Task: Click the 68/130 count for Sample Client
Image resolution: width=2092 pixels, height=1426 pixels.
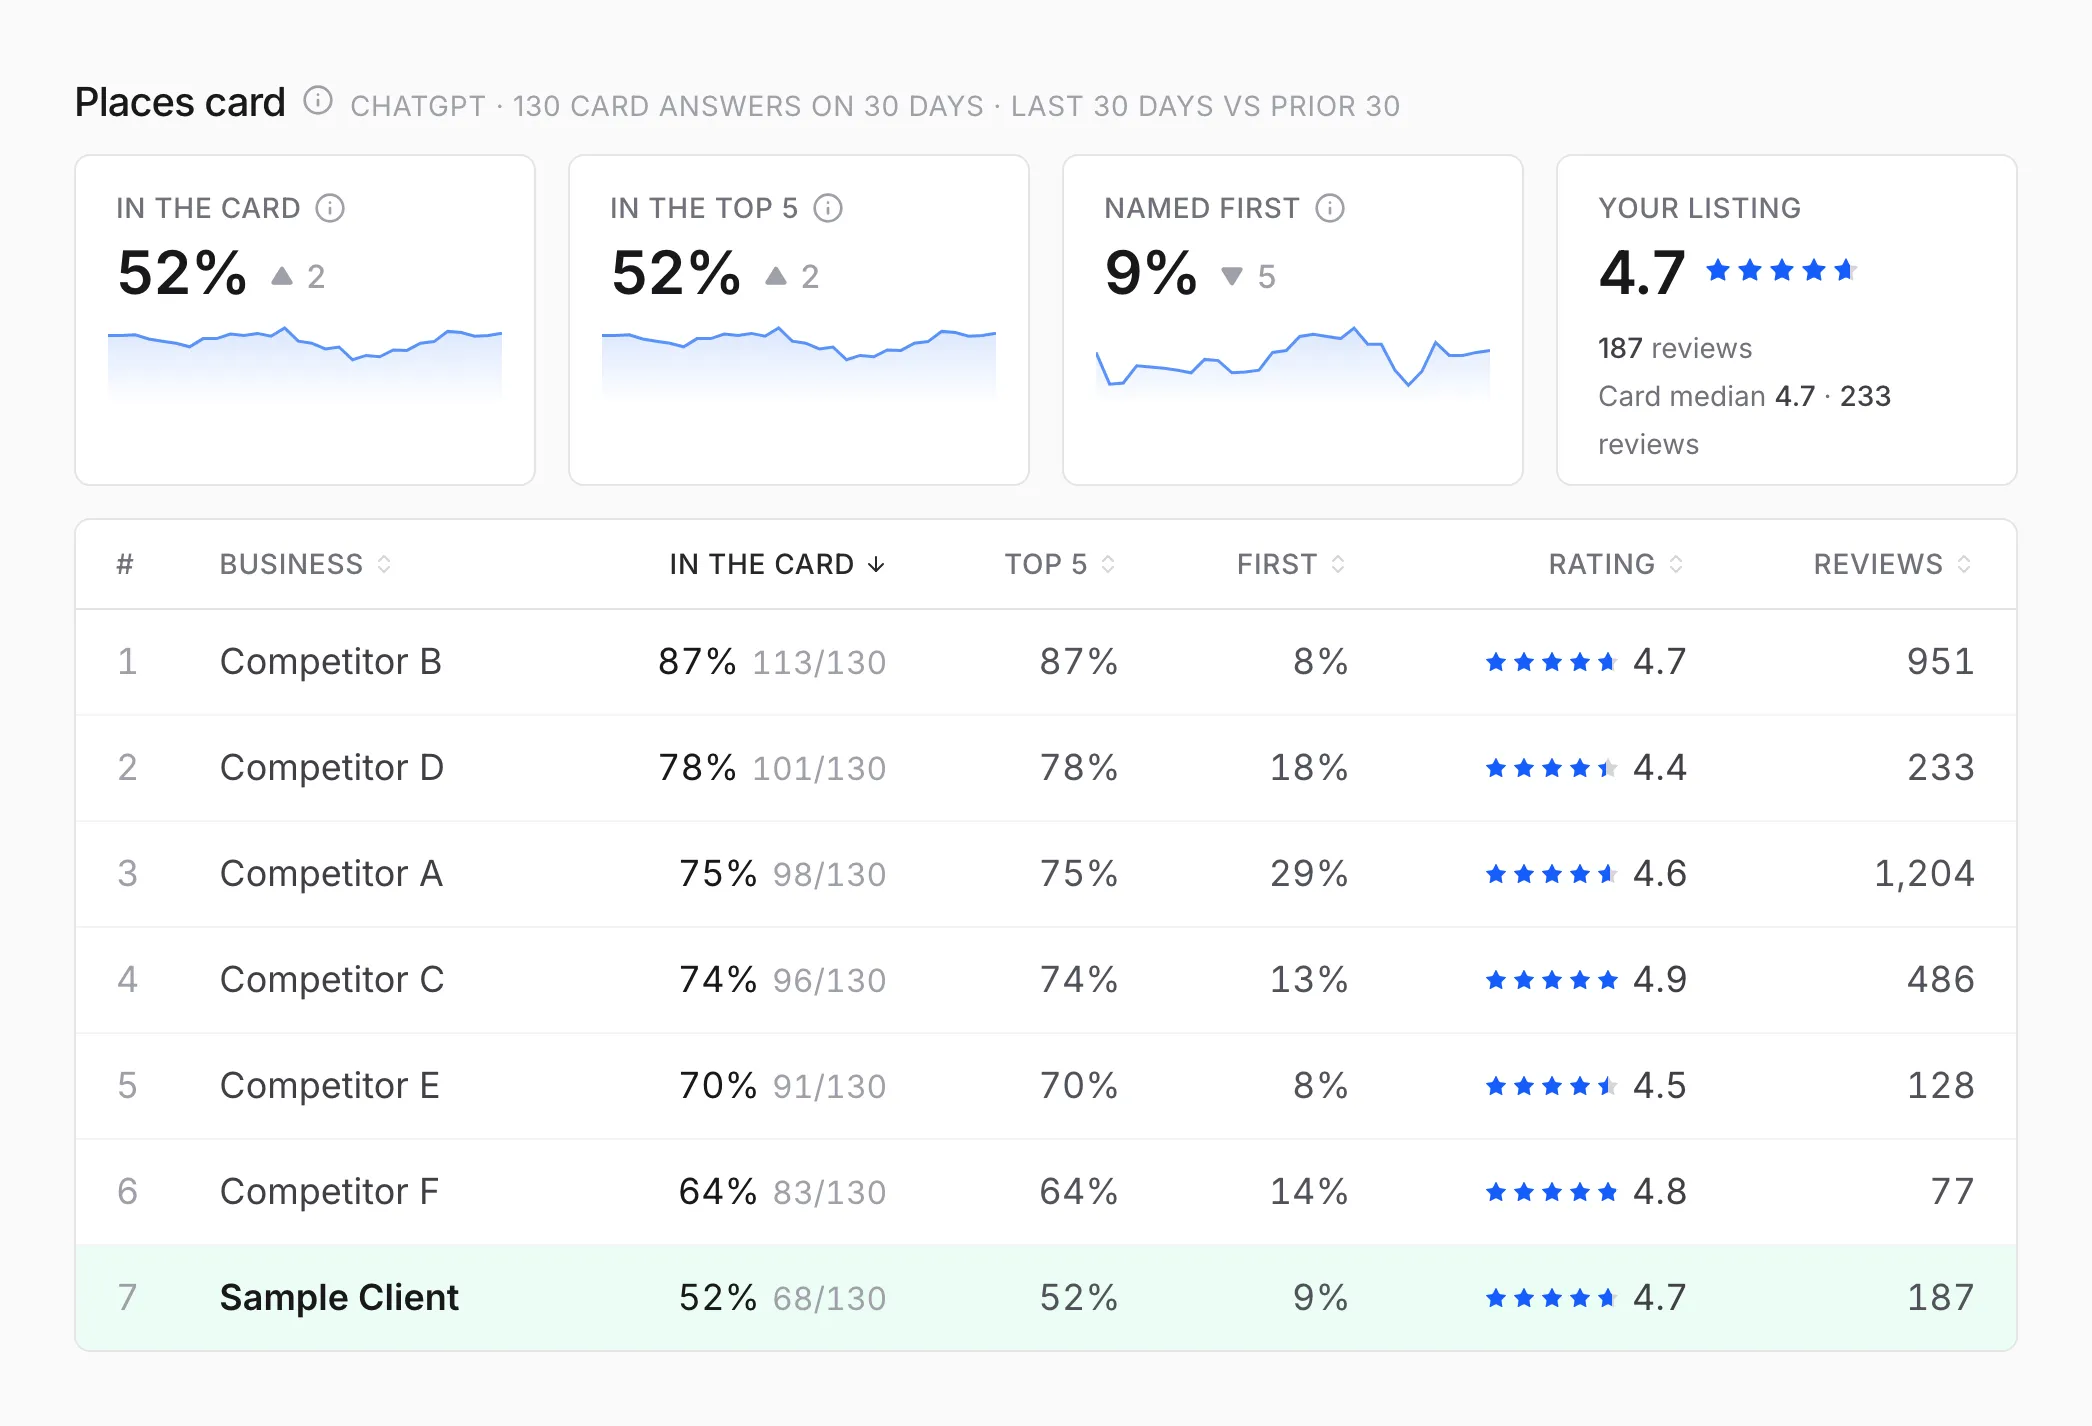Action: [x=829, y=1299]
